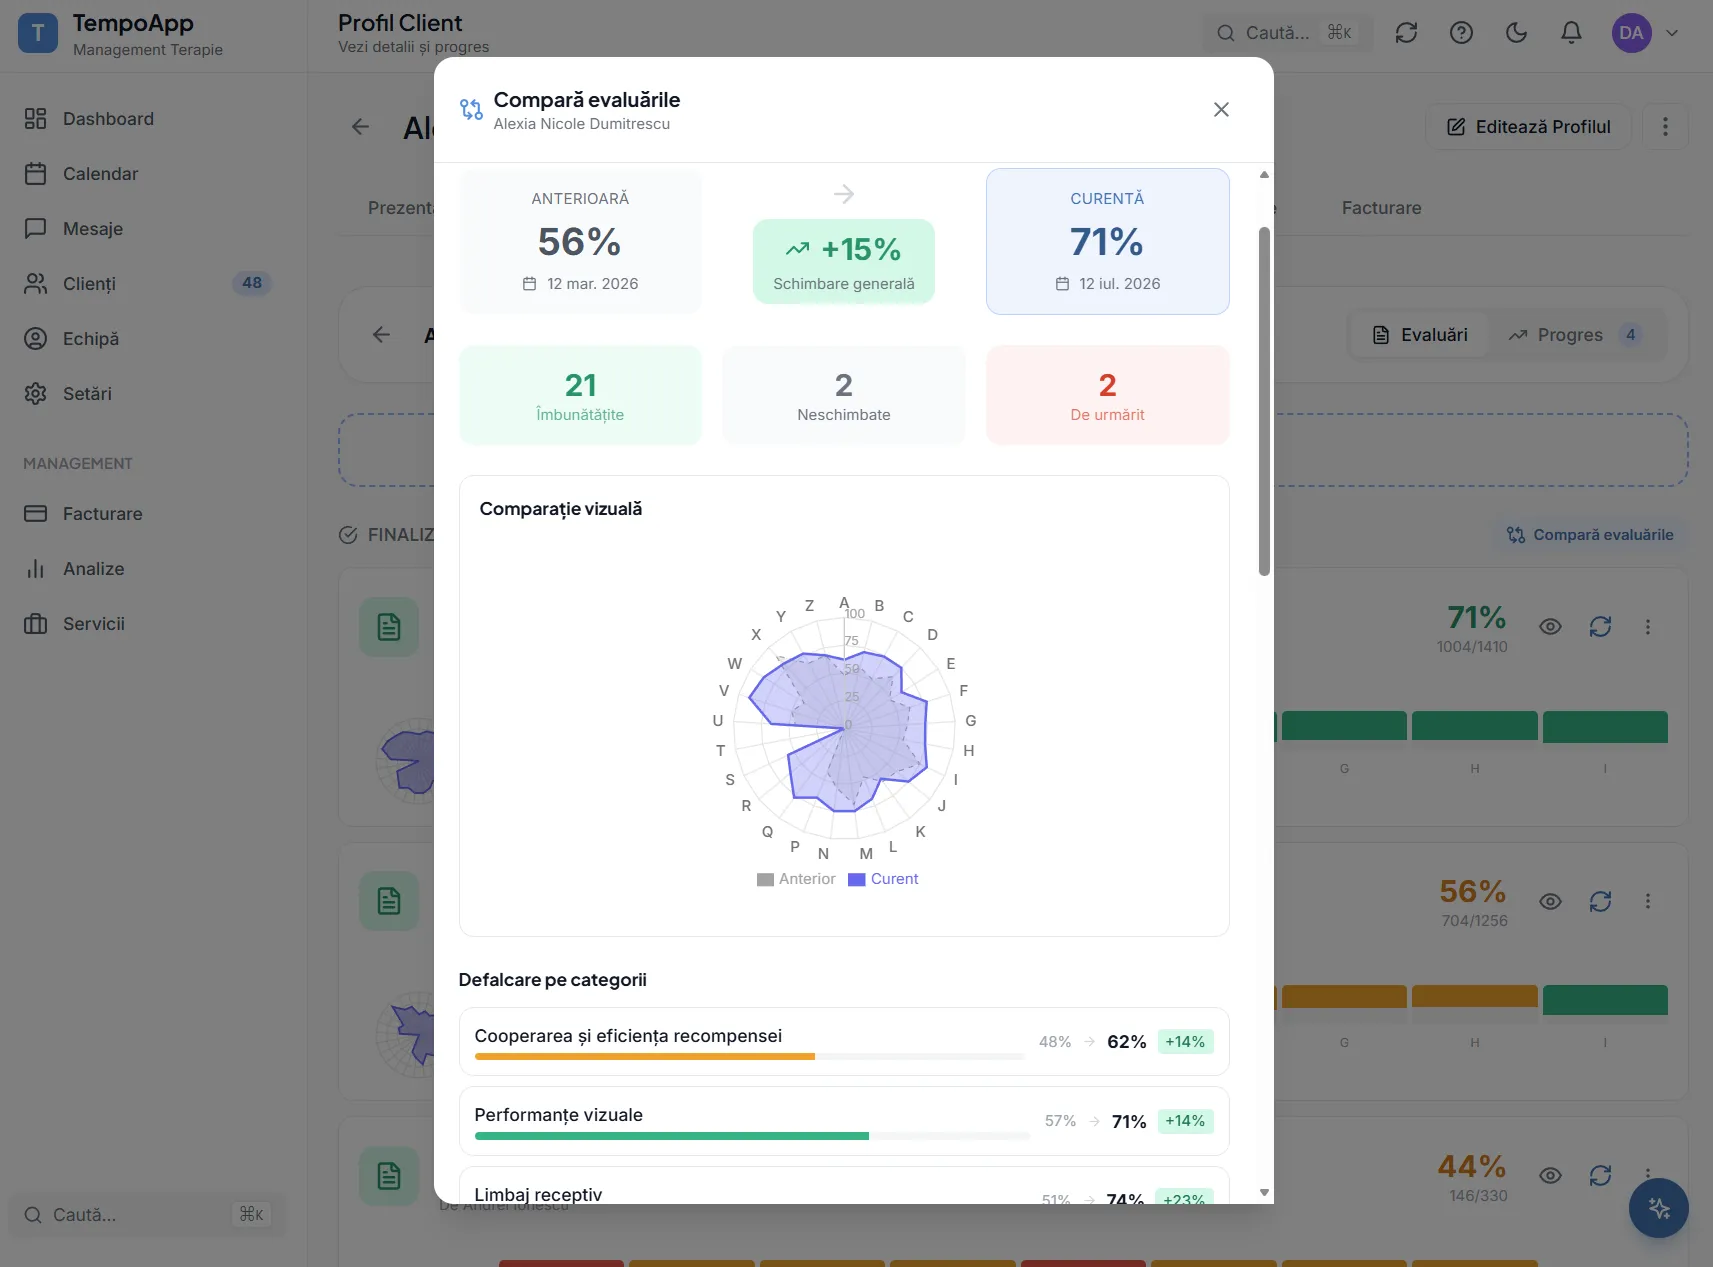The width and height of the screenshot is (1713, 1267).
Task: Click the Limbaj receptiv category row
Action: [844, 1186]
